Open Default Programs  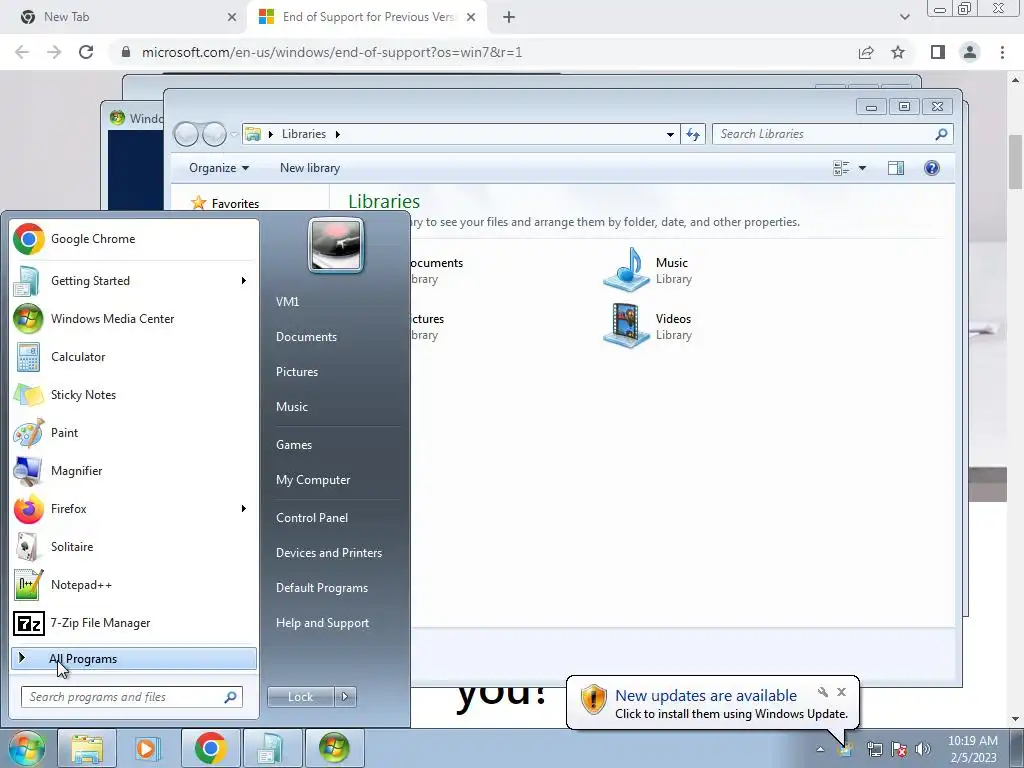322,588
